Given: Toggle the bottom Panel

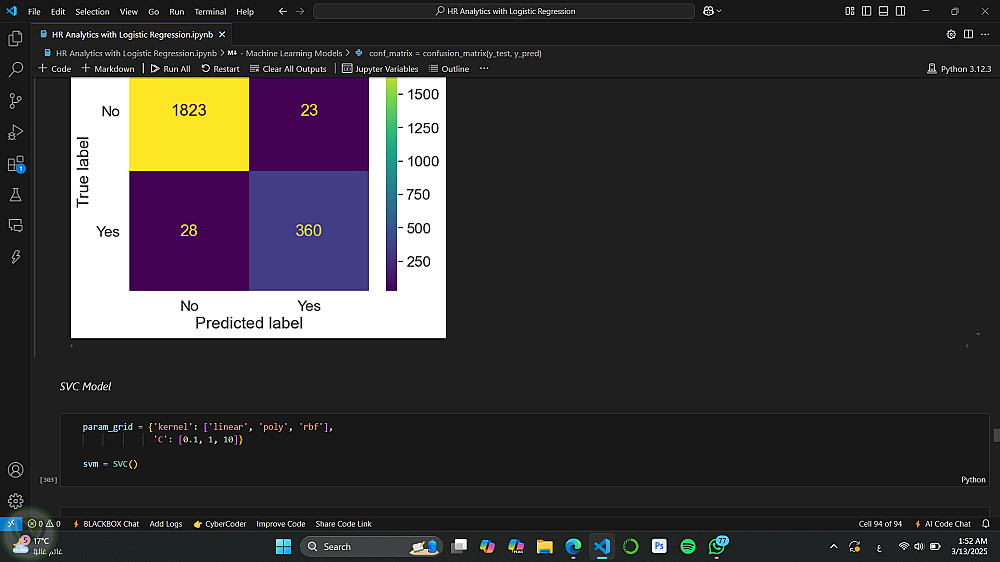Looking at the screenshot, I should pos(883,11).
